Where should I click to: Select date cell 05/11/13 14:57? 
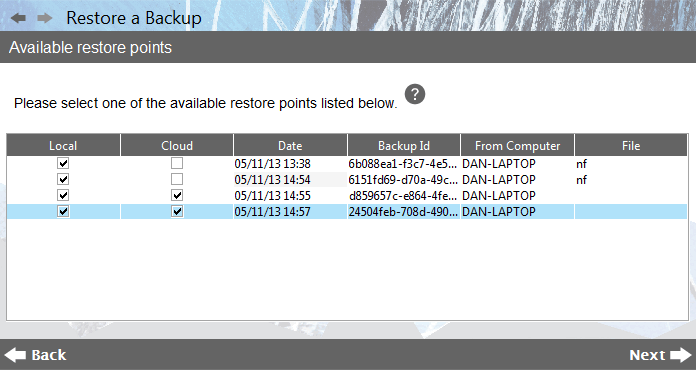coord(290,212)
